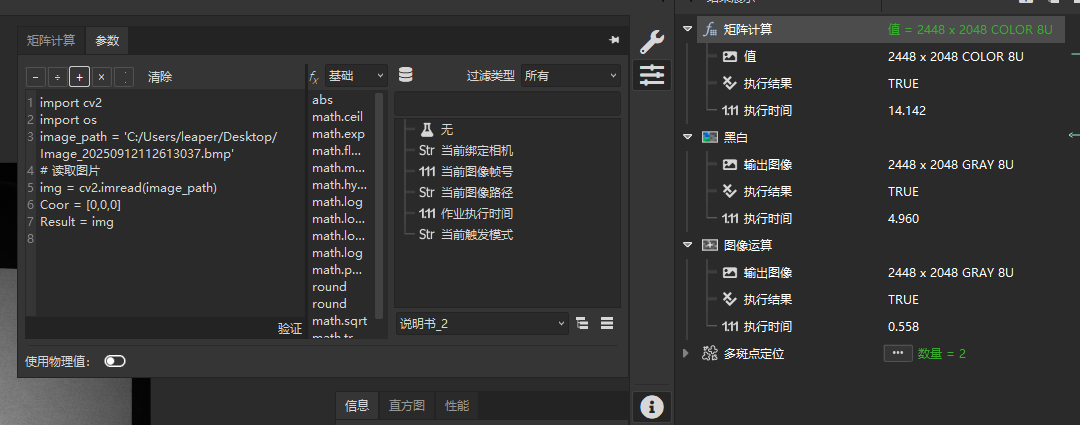Viewport: 1080px width, 425px height.
Task: Click the info icon at bottom
Action: point(652,406)
